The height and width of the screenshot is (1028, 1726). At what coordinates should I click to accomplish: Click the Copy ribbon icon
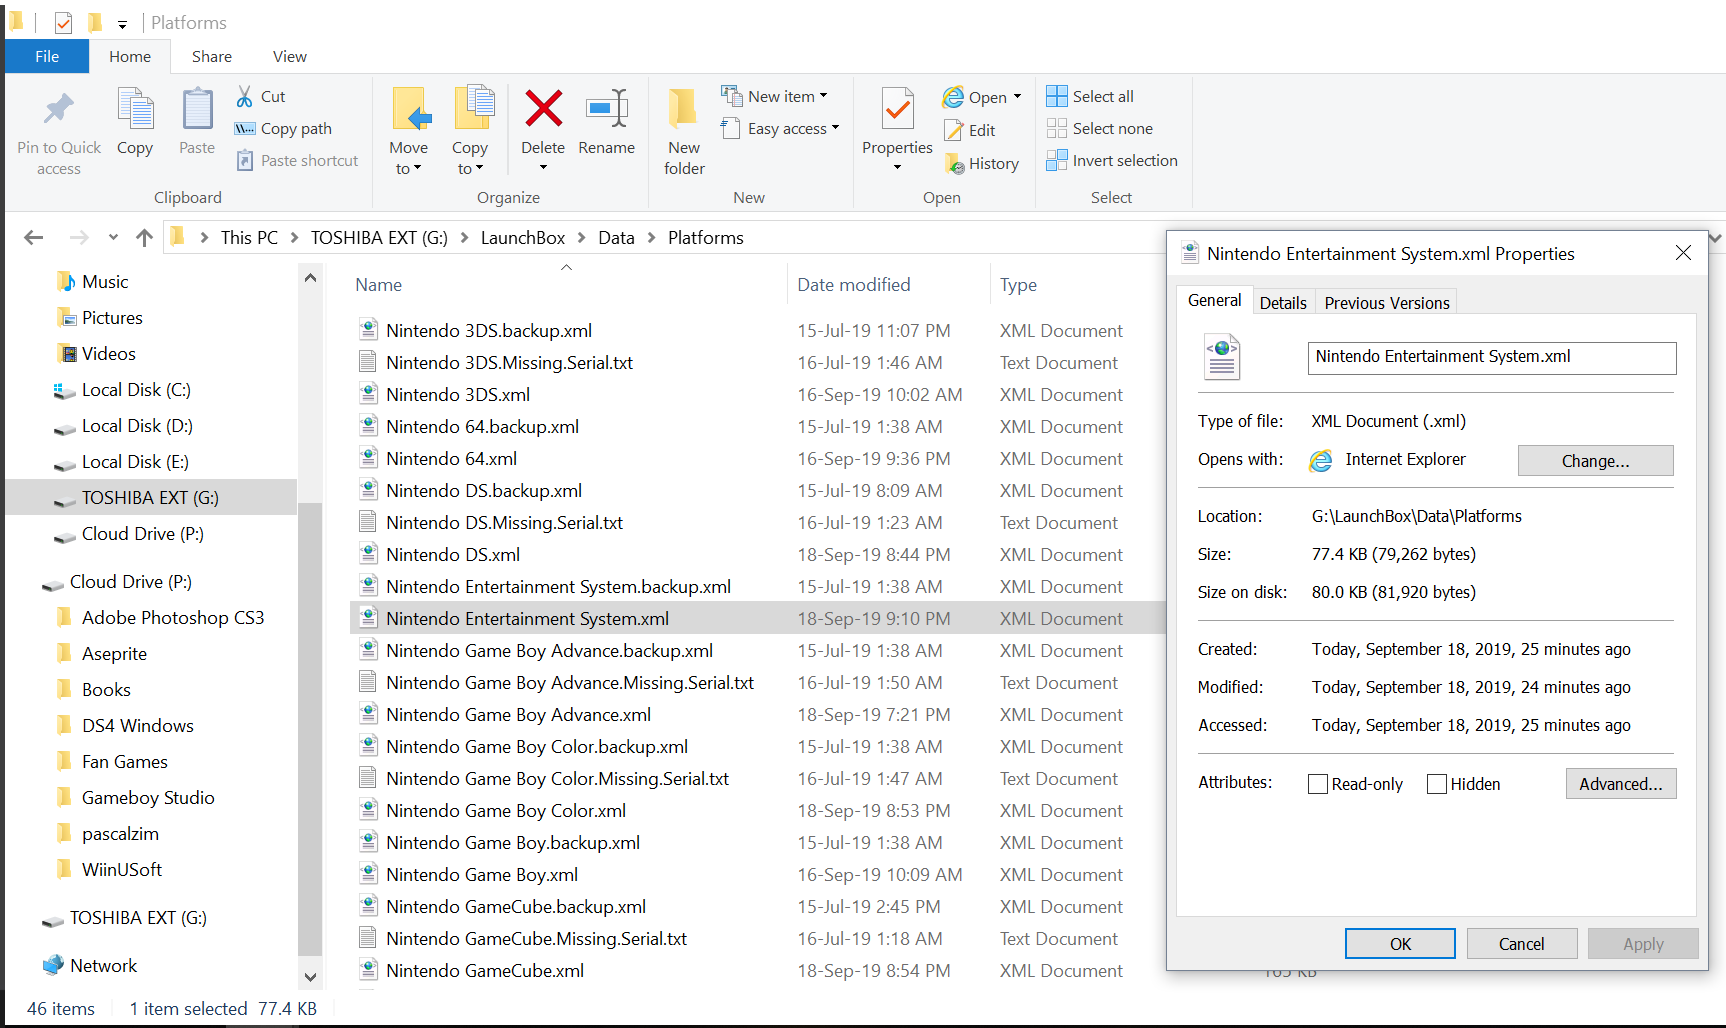tap(135, 122)
